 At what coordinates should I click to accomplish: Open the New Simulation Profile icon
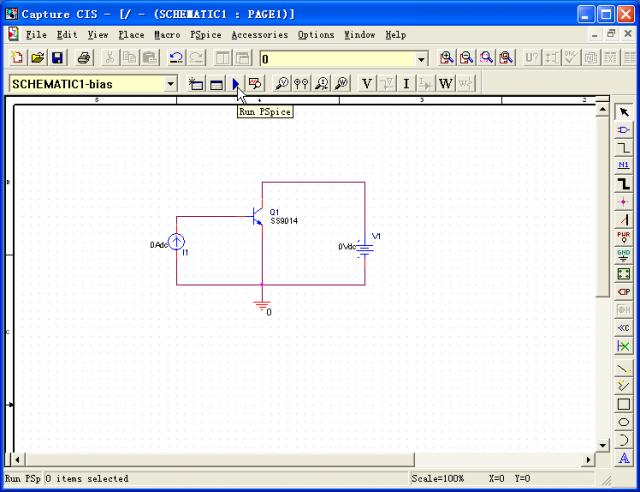(196, 84)
